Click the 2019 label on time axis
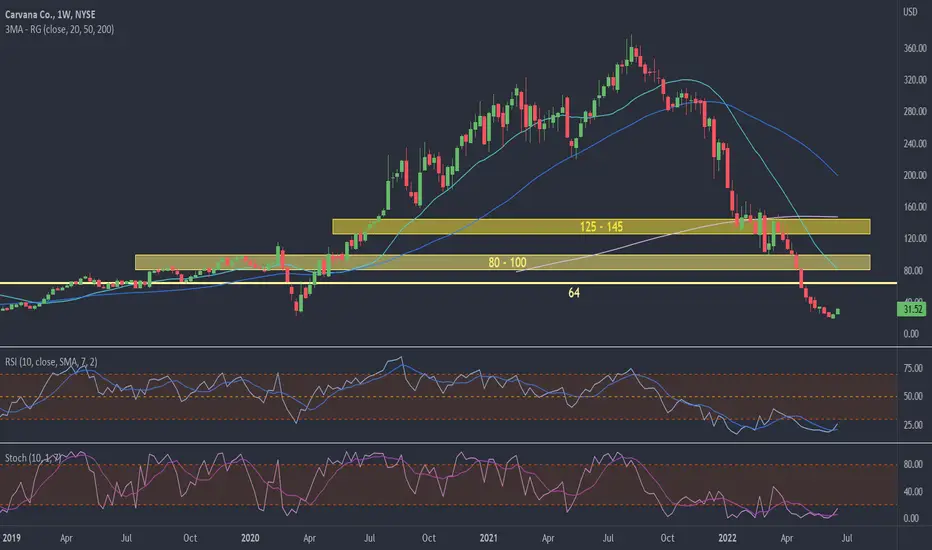This screenshot has height=550, width=932. [11, 538]
